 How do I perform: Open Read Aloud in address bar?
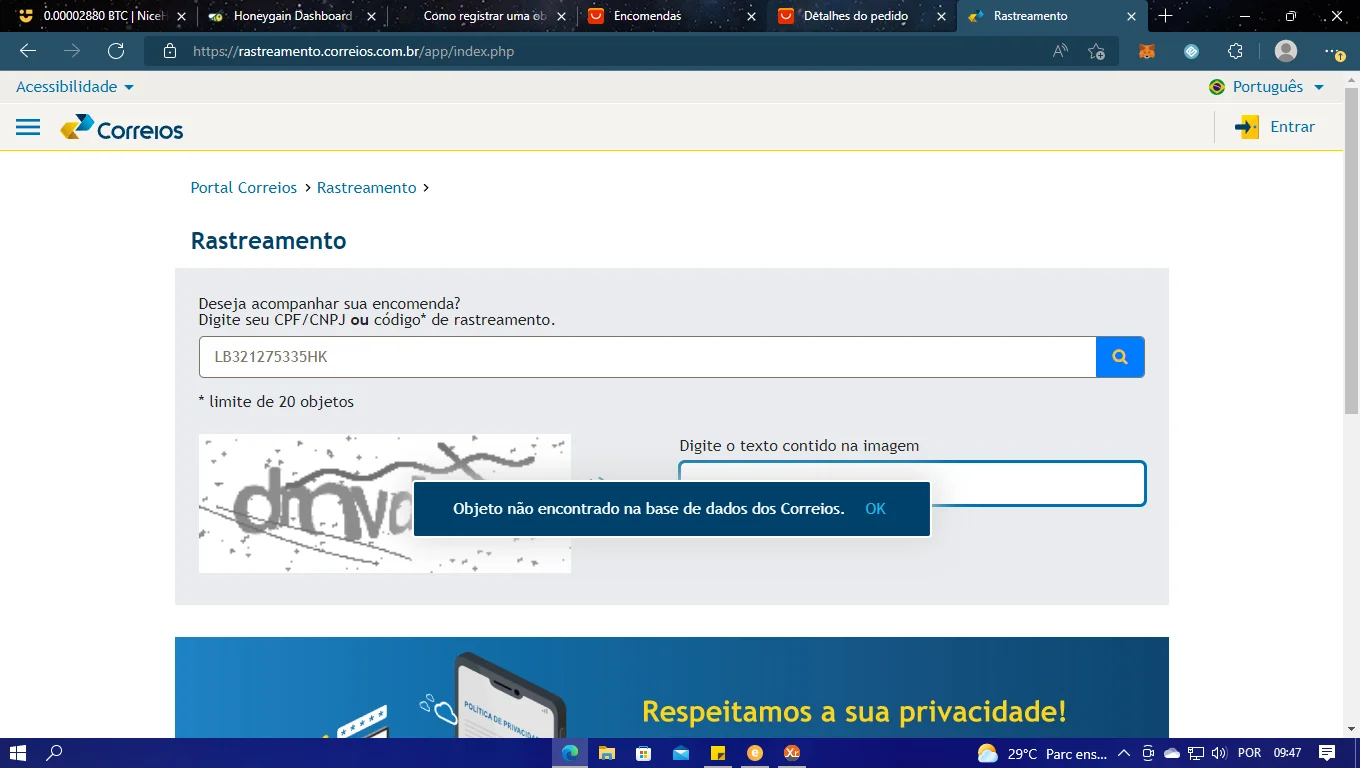[x=1060, y=51]
